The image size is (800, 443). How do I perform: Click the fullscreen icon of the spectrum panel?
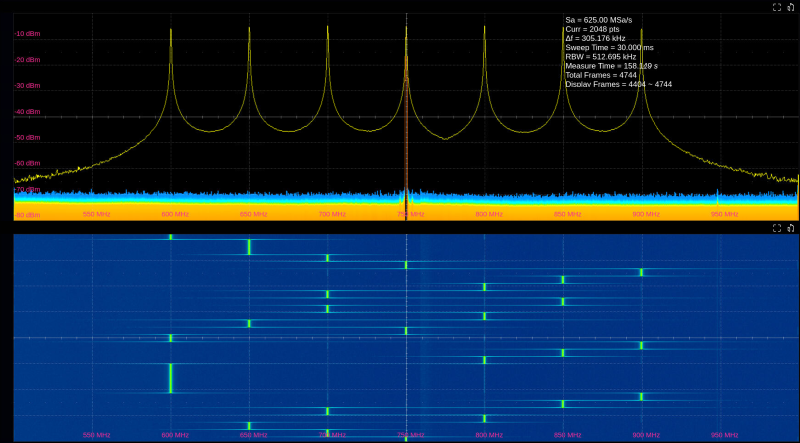[x=777, y=7]
